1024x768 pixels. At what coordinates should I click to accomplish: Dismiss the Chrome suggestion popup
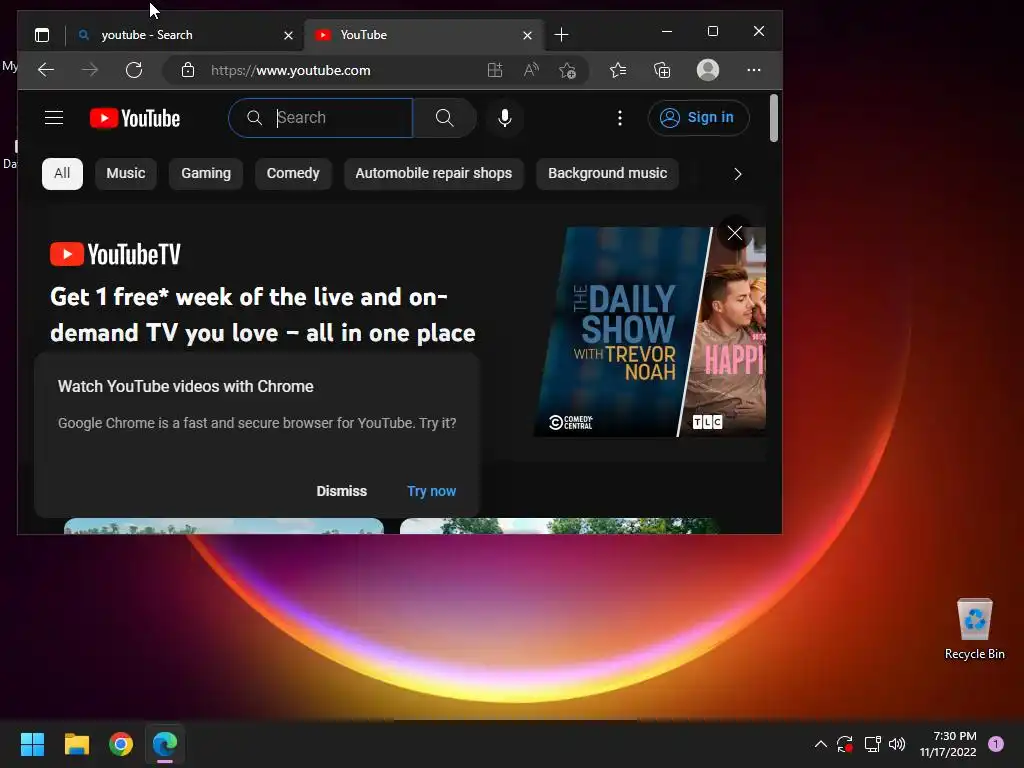(342, 491)
